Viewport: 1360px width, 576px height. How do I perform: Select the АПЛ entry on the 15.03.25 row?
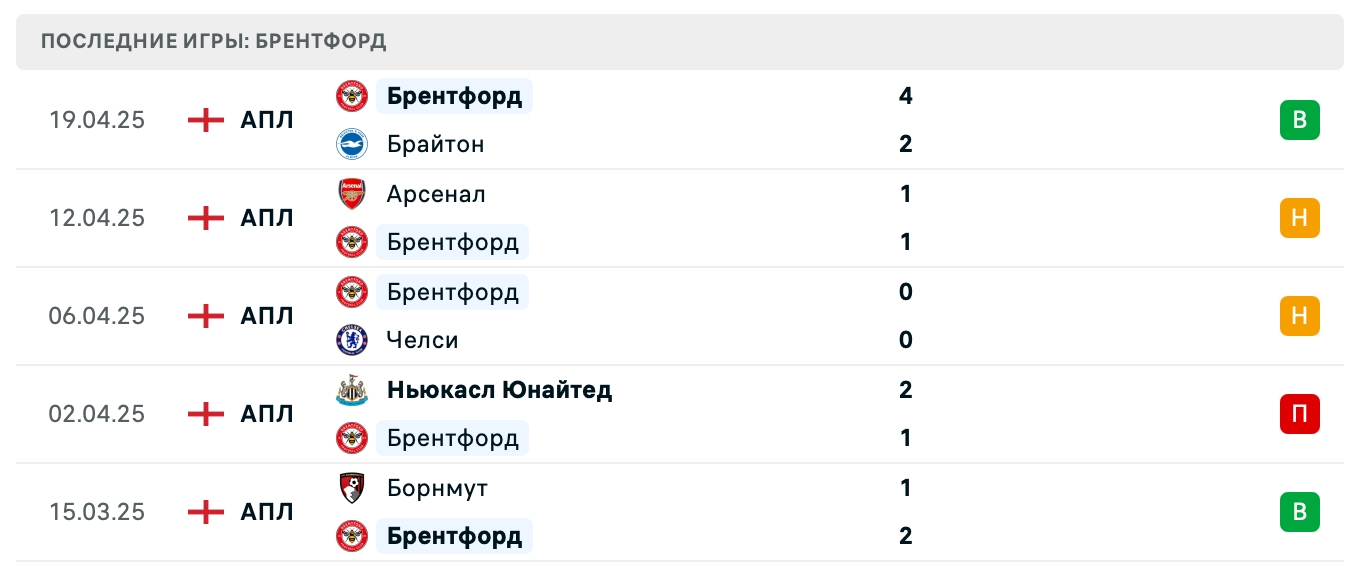coord(267,512)
